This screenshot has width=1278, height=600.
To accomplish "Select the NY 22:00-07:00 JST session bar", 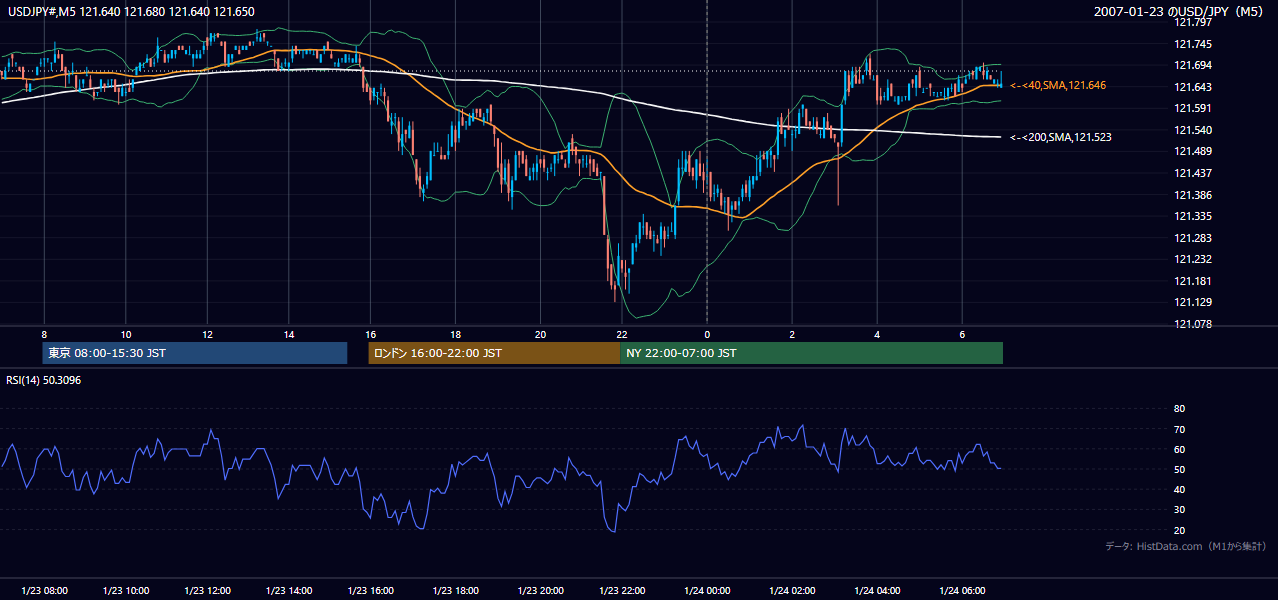I will pyautogui.click(x=811, y=353).
